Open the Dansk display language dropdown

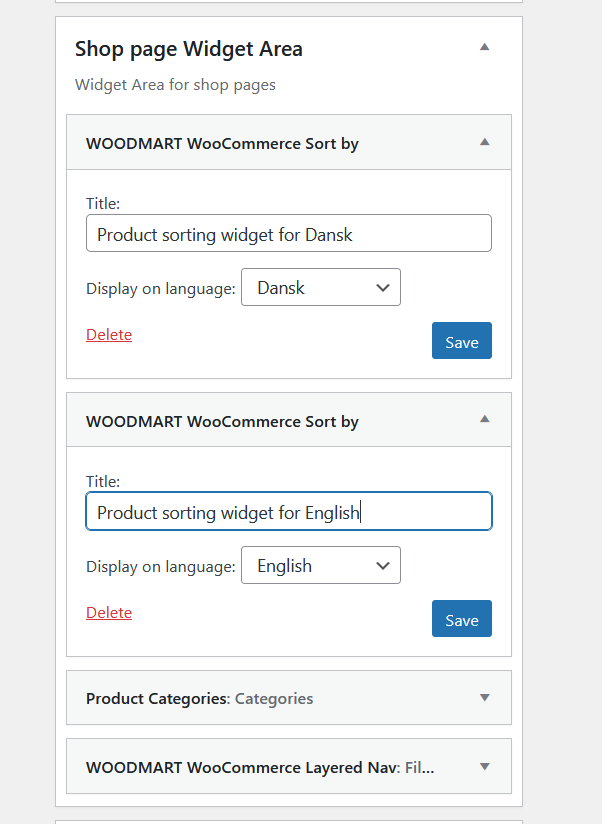click(321, 287)
